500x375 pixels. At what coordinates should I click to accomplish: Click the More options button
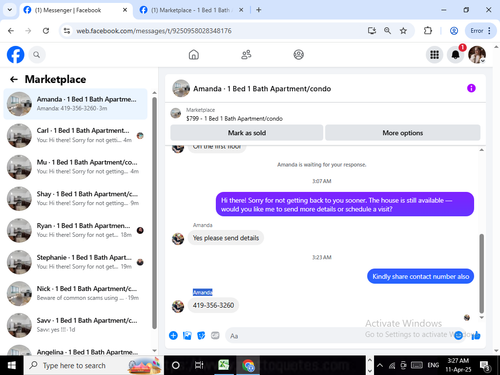point(403,133)
